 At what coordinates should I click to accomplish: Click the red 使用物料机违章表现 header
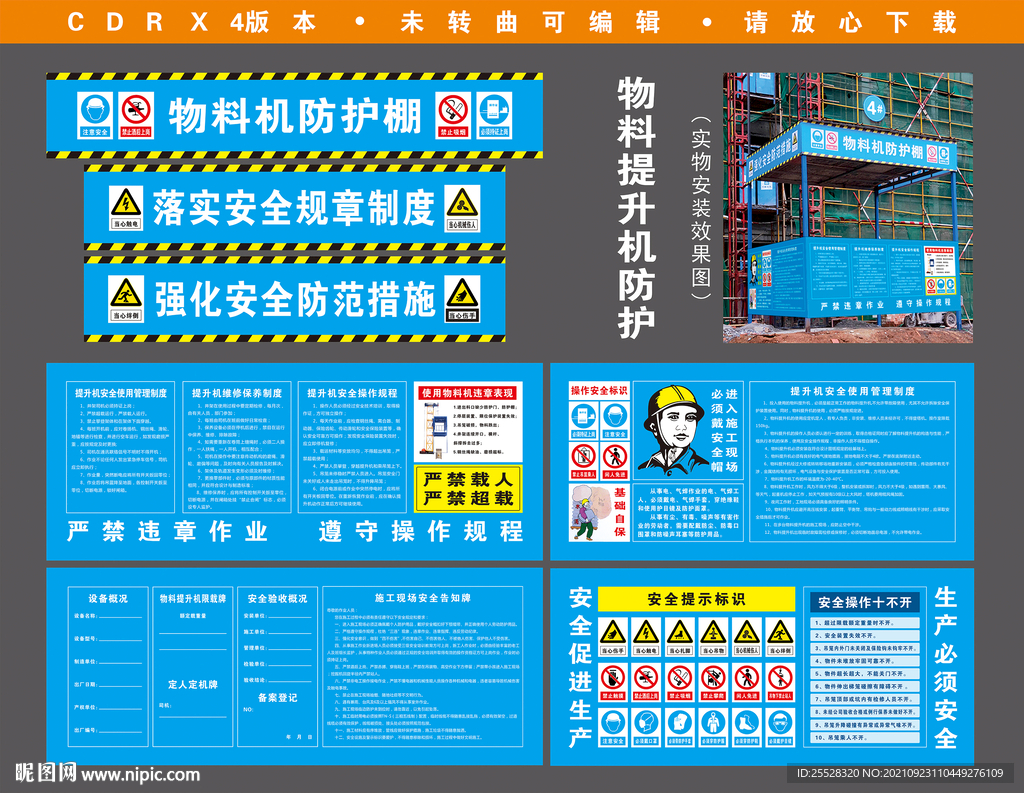468,393
